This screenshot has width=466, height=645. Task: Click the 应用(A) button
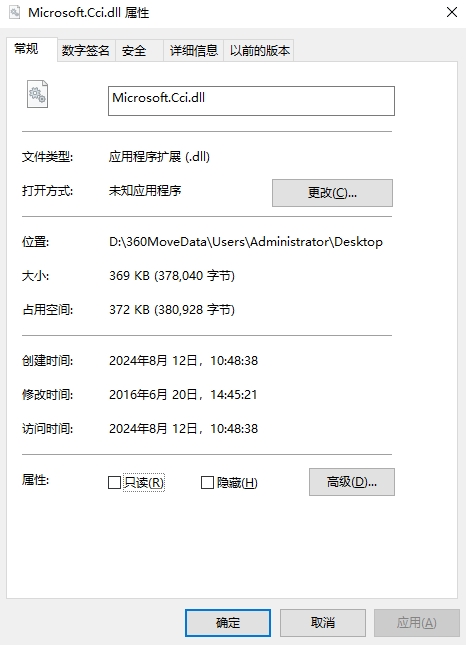417,622
